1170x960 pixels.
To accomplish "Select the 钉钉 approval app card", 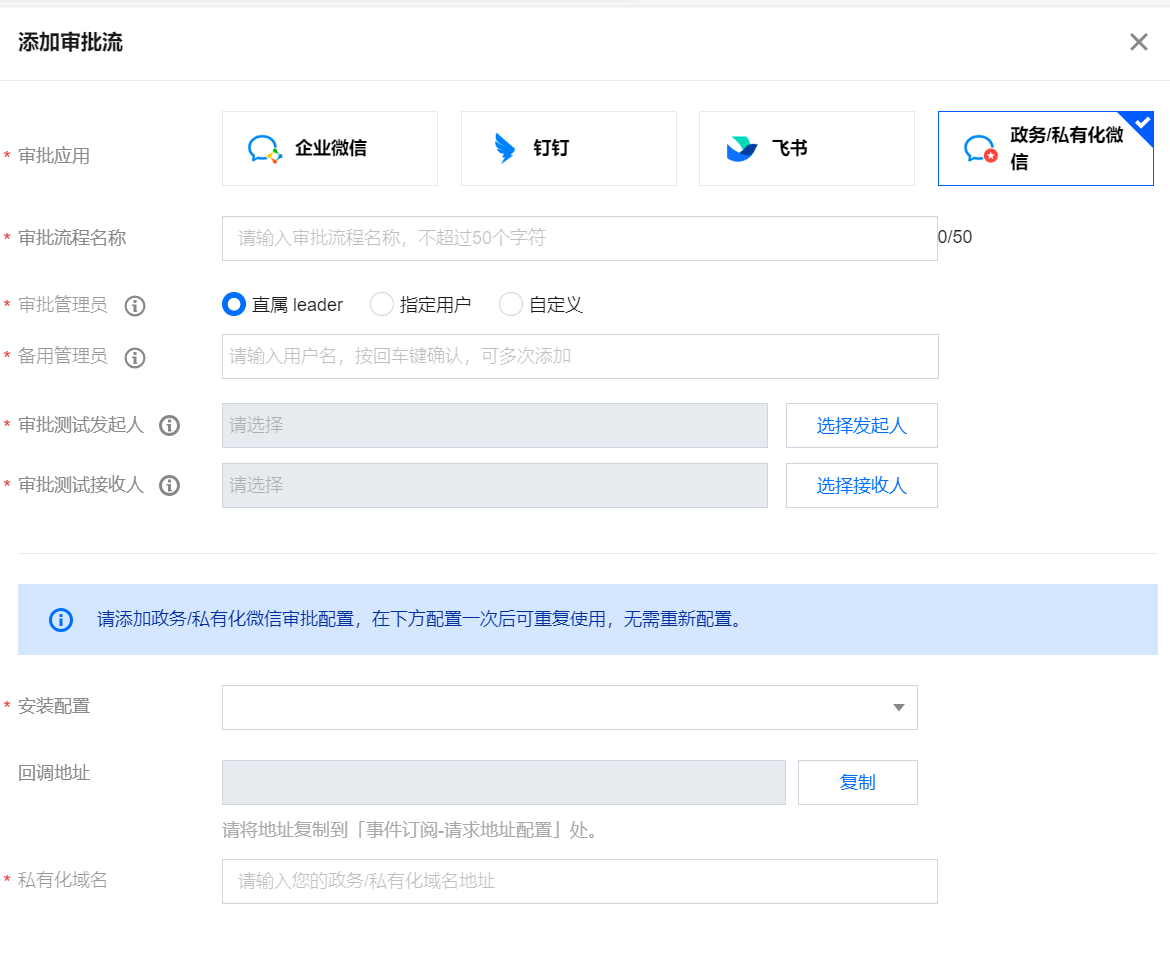I will pos(569,148).
